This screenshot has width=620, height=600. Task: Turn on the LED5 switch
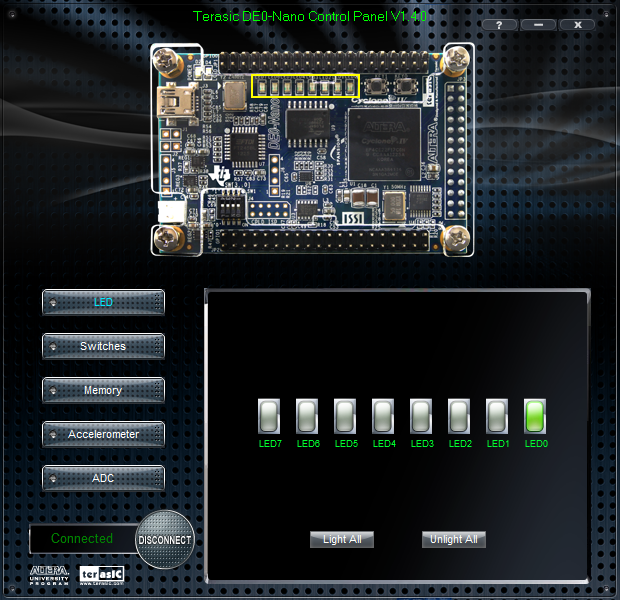tap(346, 416)
